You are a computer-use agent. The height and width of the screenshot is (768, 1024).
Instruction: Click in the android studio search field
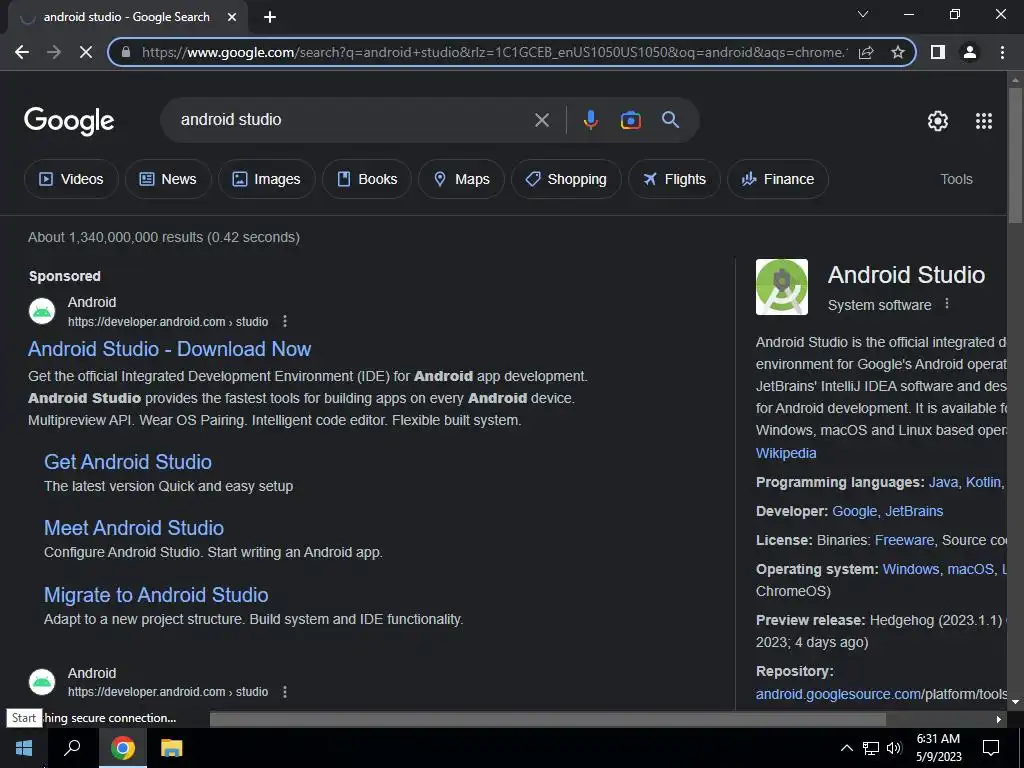(x=353, y=120)
